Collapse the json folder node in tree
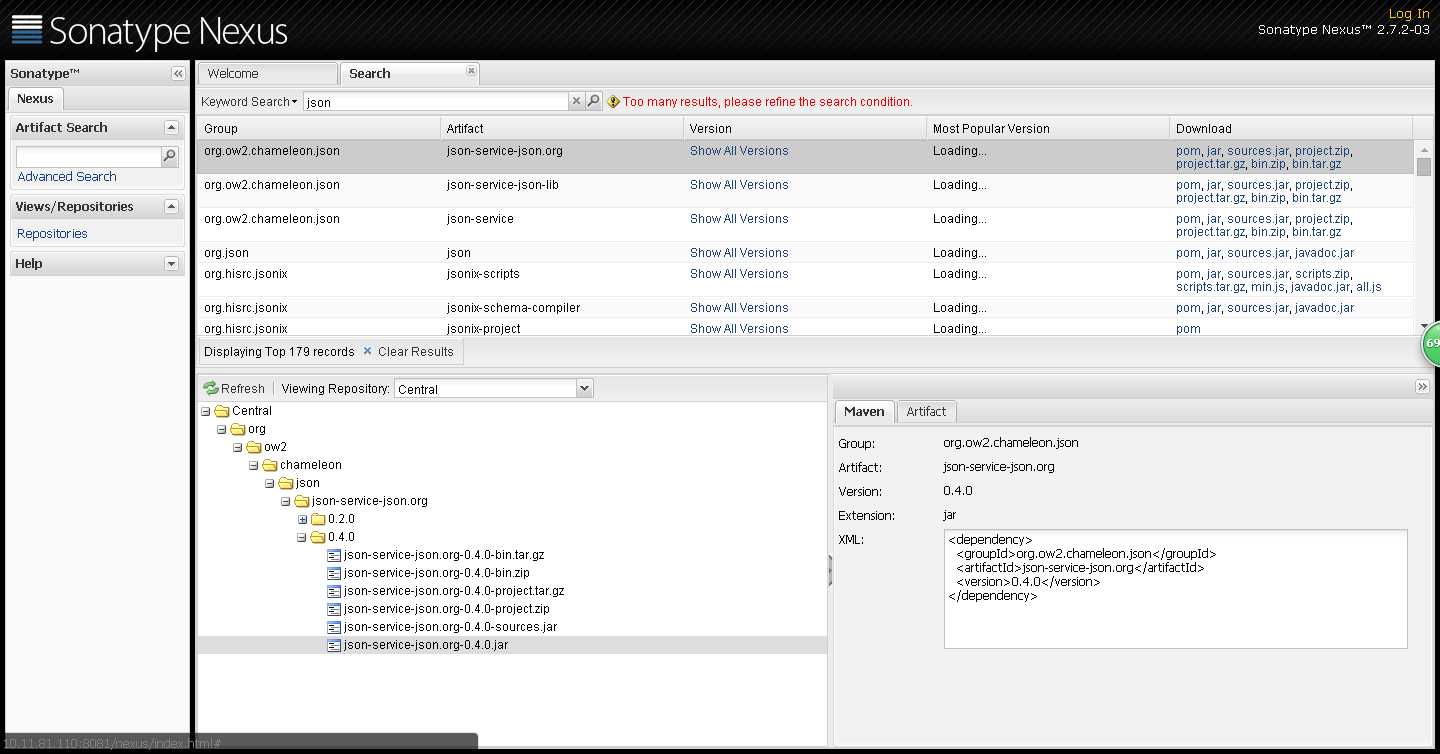Viewport: 1440px width, 754px height. pos(270,483)
